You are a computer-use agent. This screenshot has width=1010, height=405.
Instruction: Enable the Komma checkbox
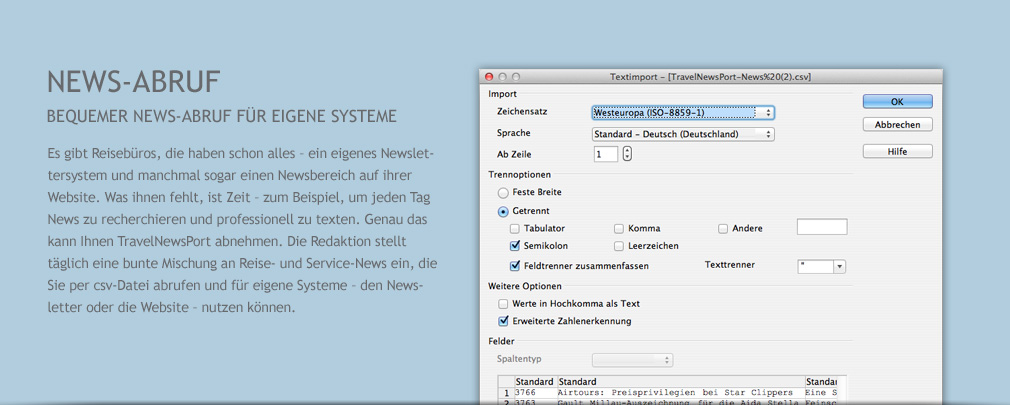(619, 229)
